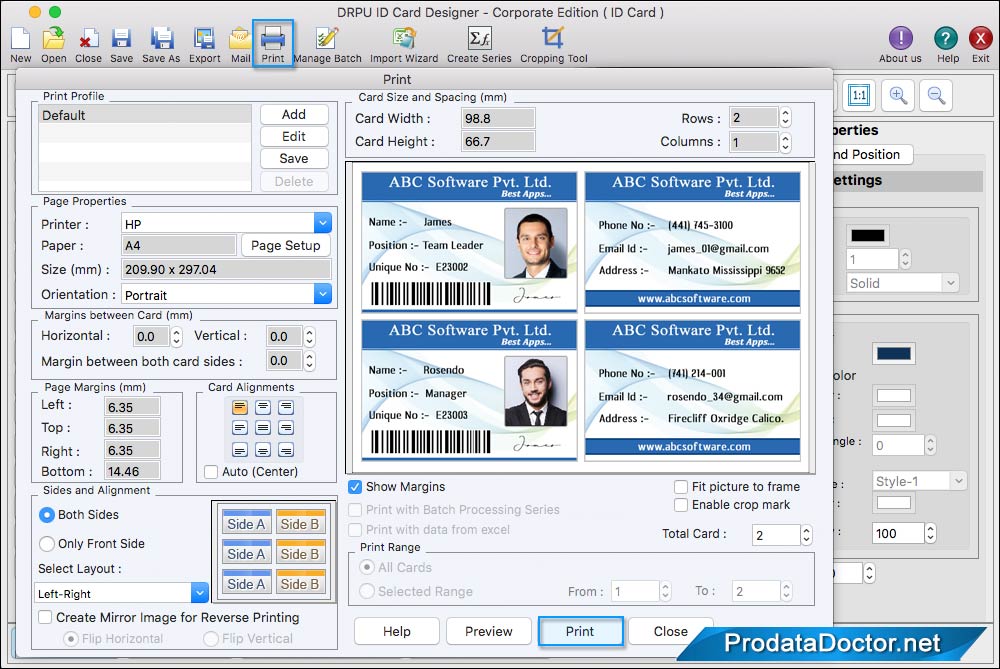Click the Add profile button
Viewport: 1000px width, 669px height.
(x=294, y=114)
